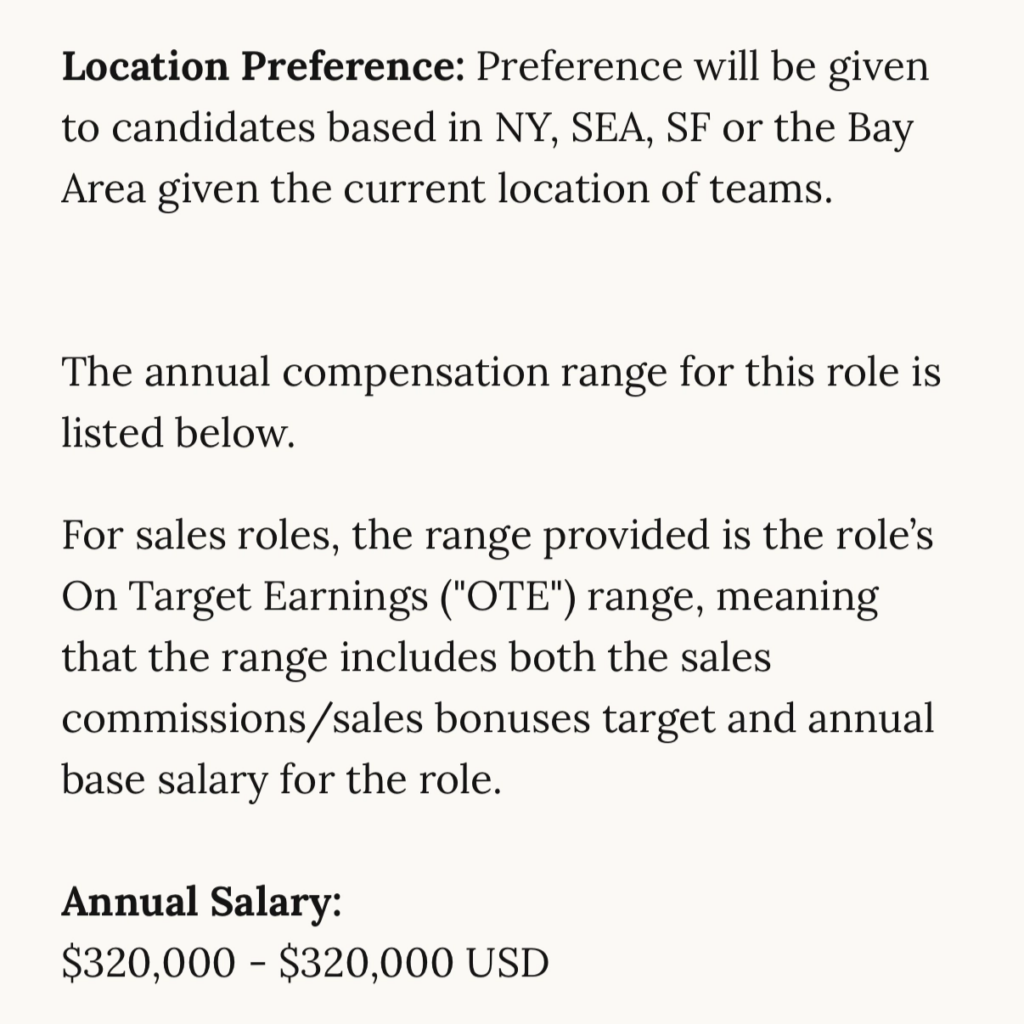Click the bold "Annual Salary:" heading
This screenshot has width=1024, height=1024.
(x=202, y=901)
